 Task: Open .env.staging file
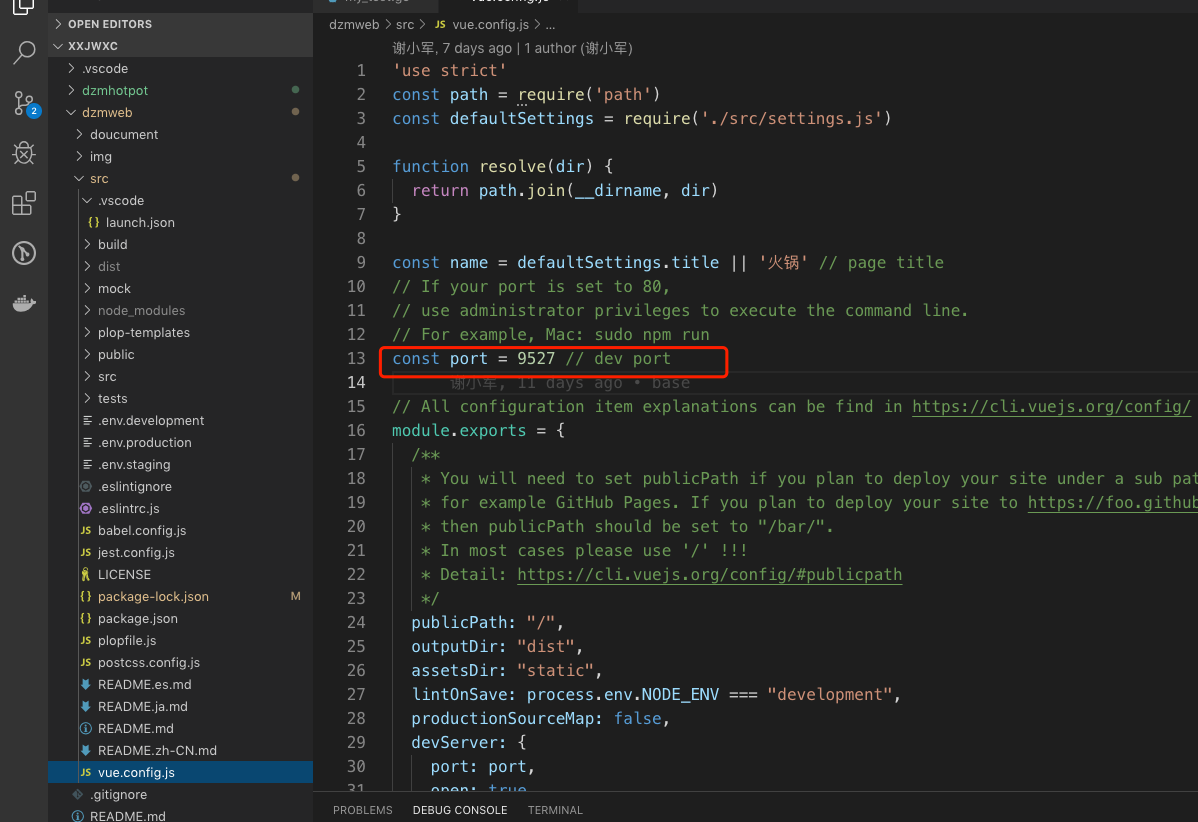tap(180, 464)
